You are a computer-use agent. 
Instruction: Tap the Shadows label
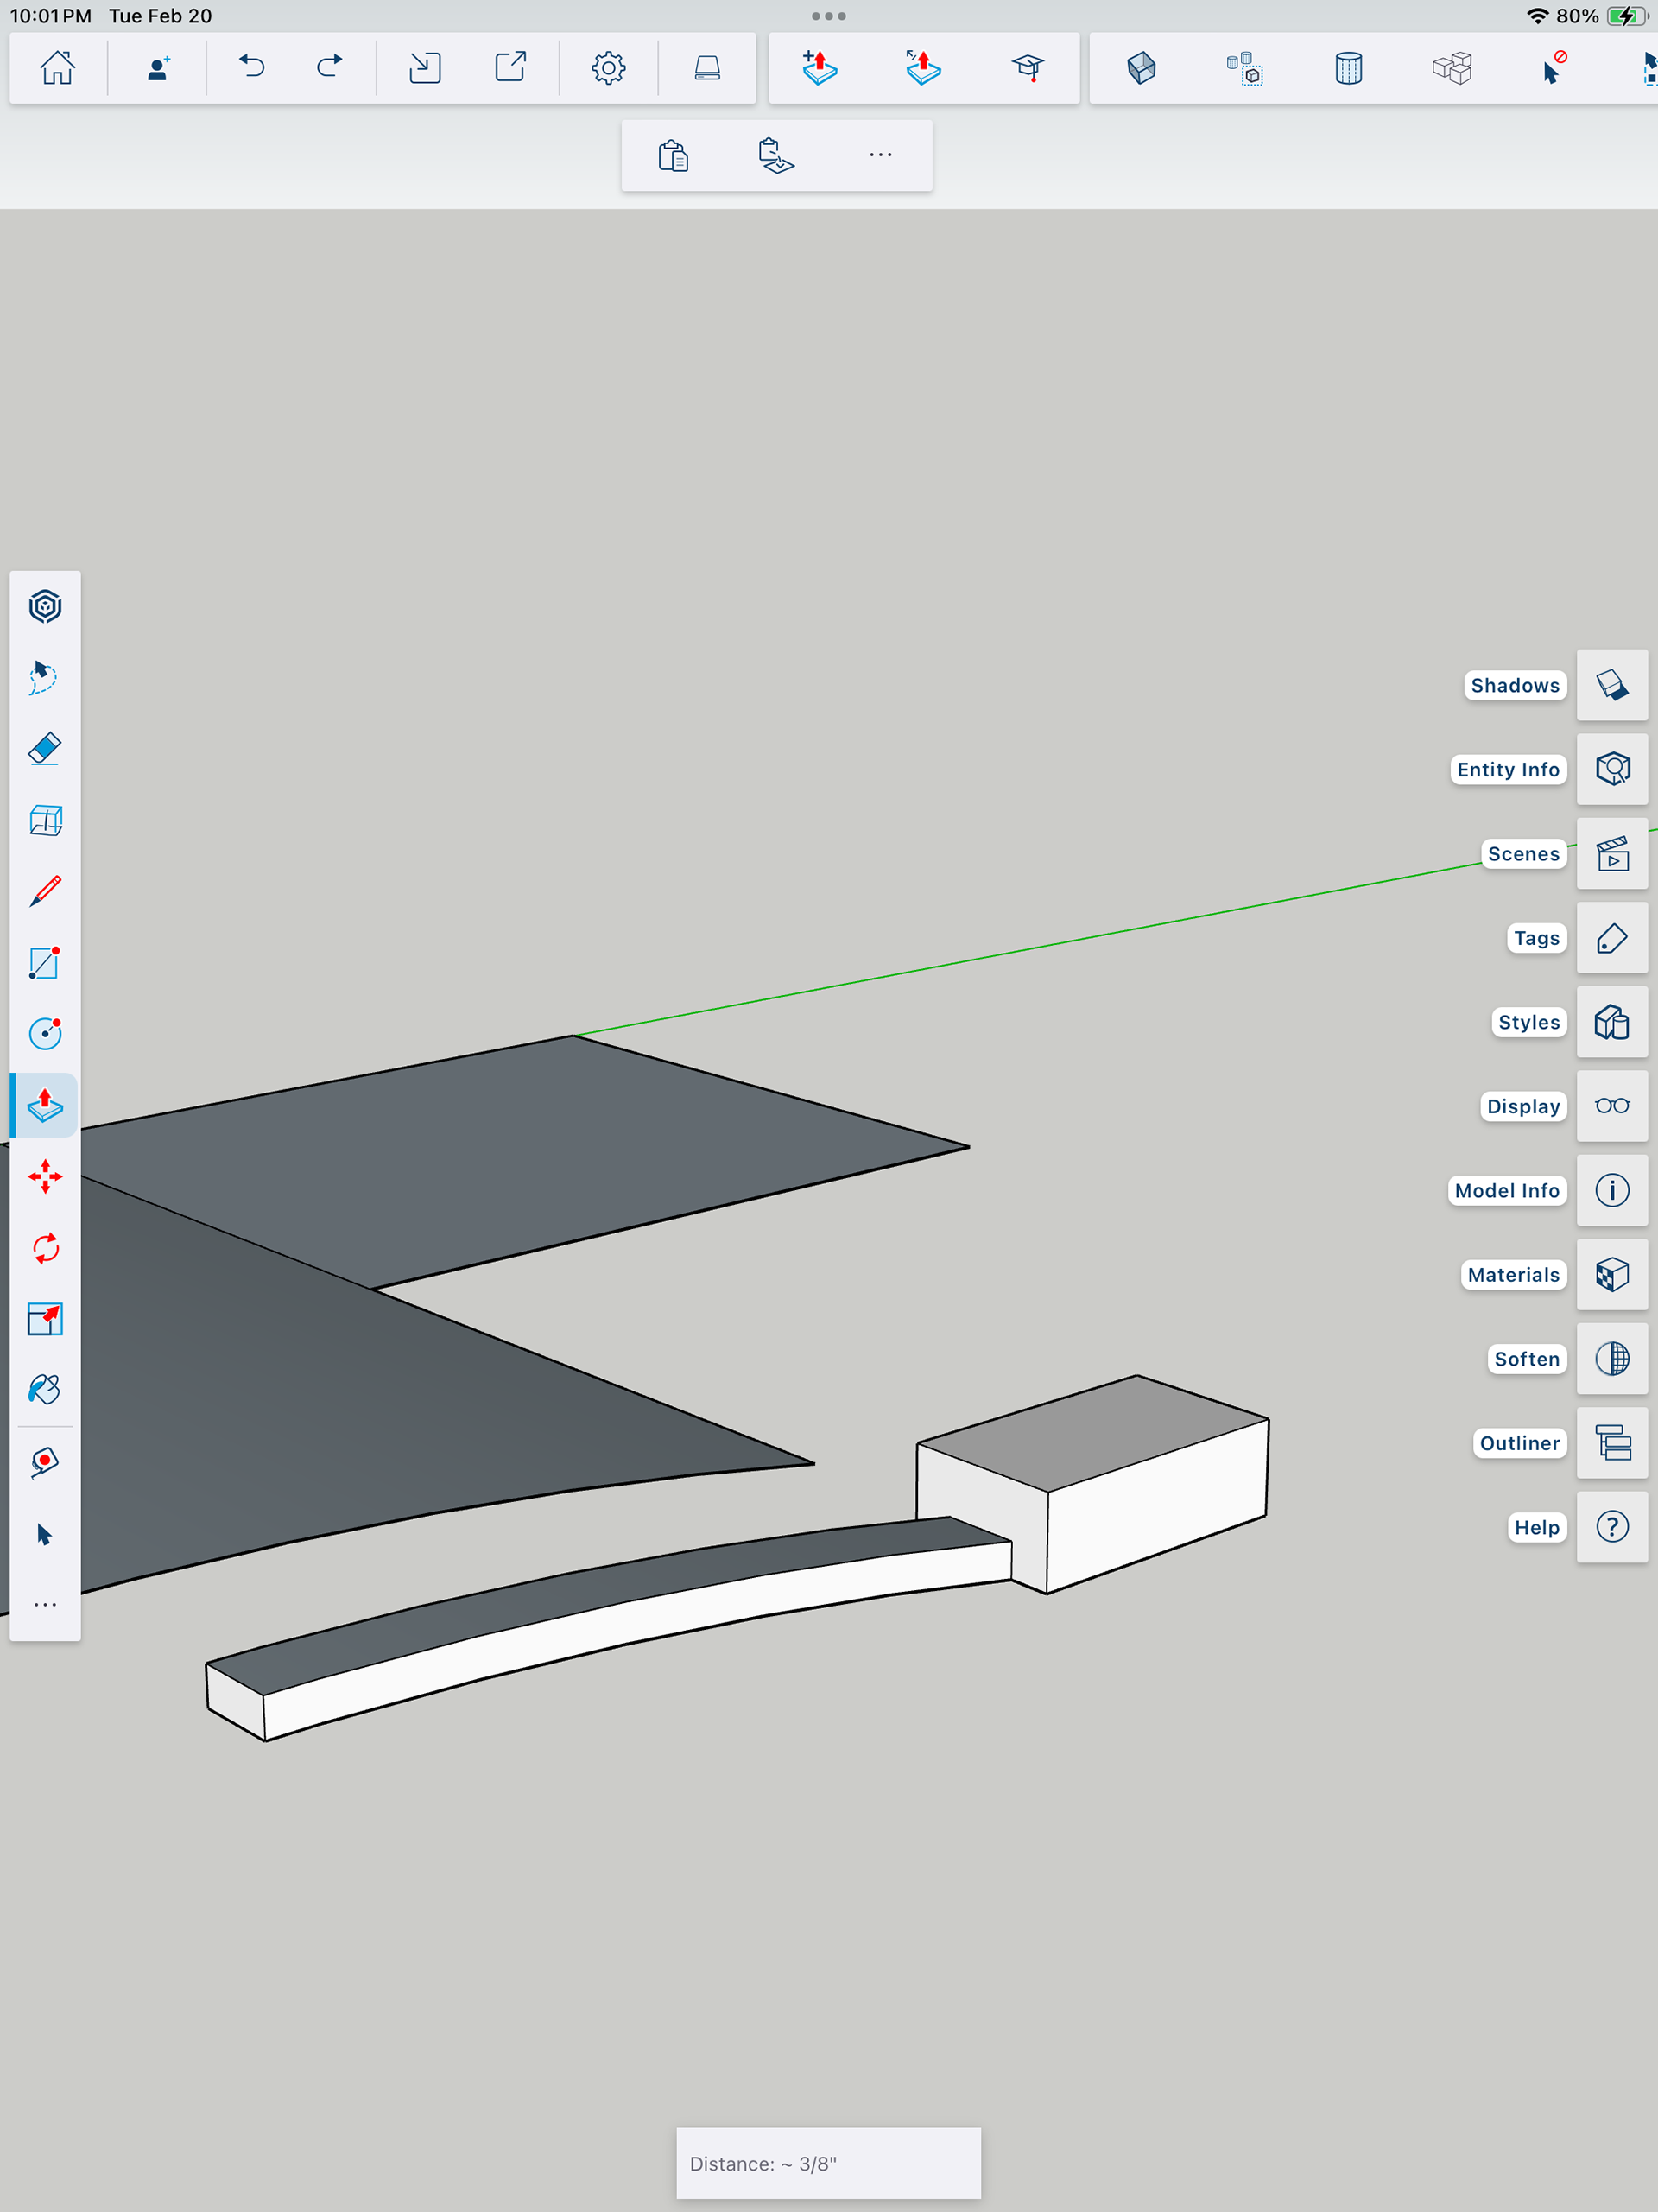(x=1515, y=685)
